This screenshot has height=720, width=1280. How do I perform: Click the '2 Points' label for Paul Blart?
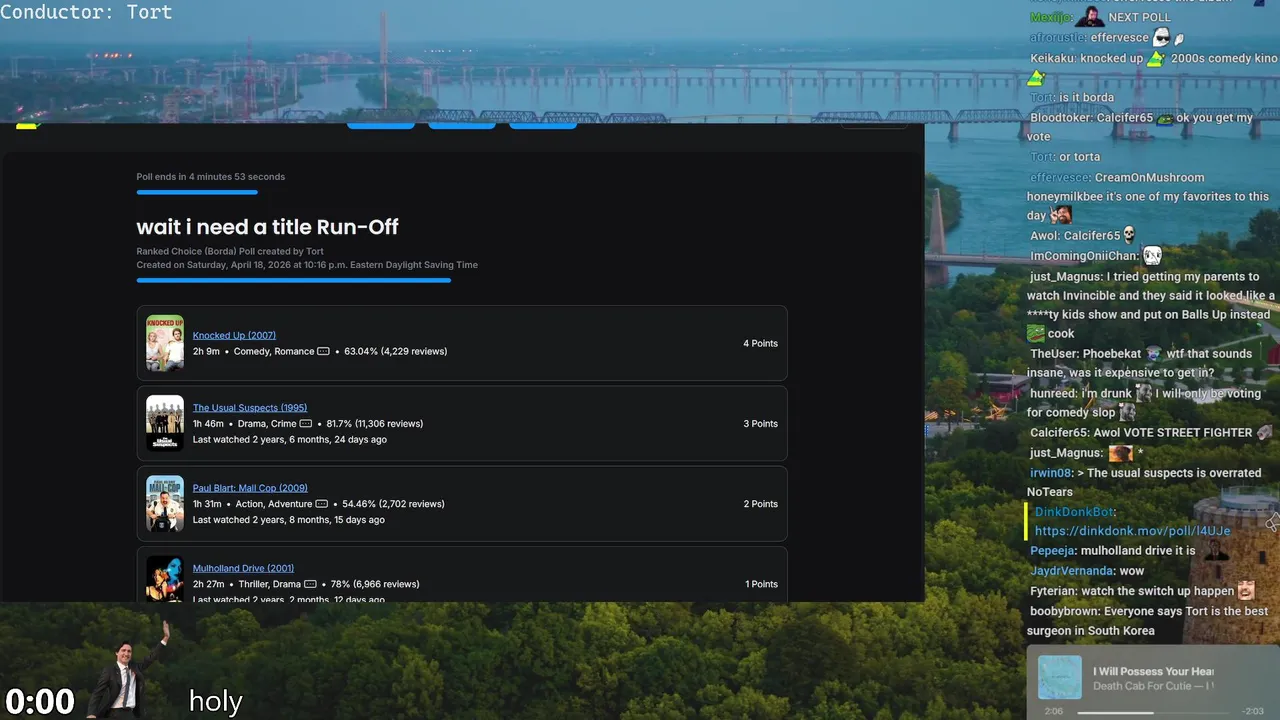point(760,504)
